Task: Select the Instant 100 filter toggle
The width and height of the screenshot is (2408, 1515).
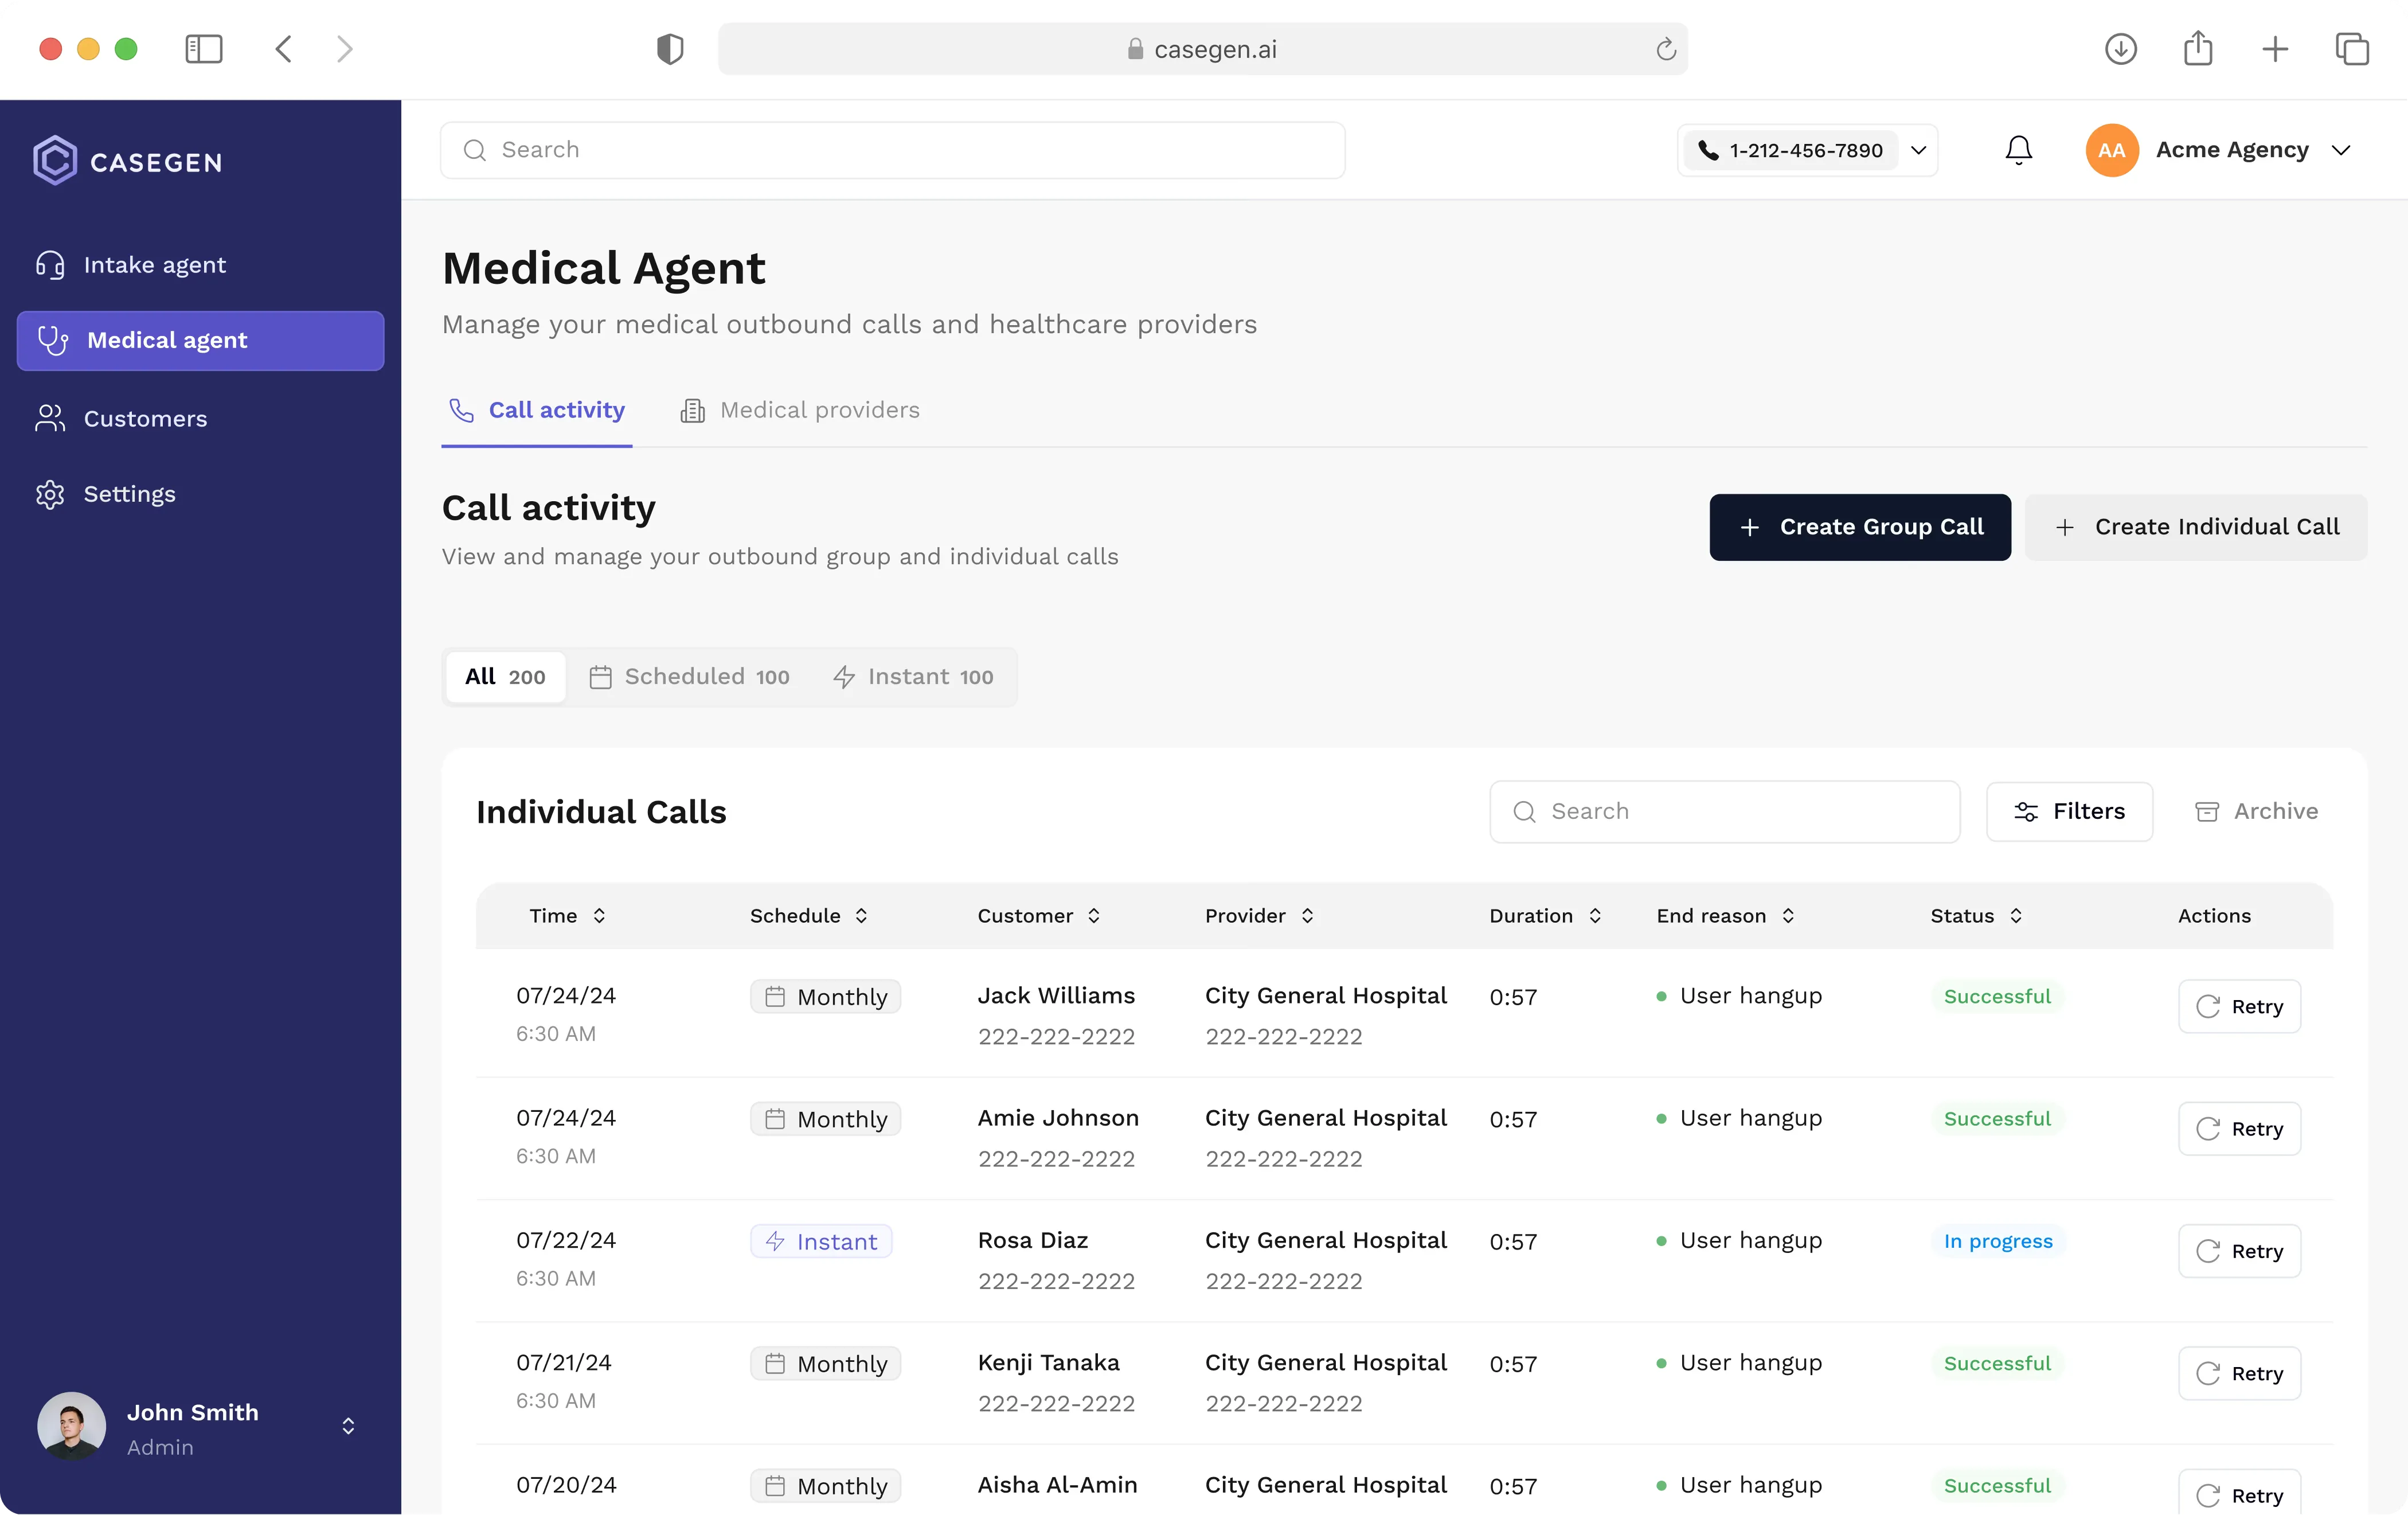Action: [913, 677]
